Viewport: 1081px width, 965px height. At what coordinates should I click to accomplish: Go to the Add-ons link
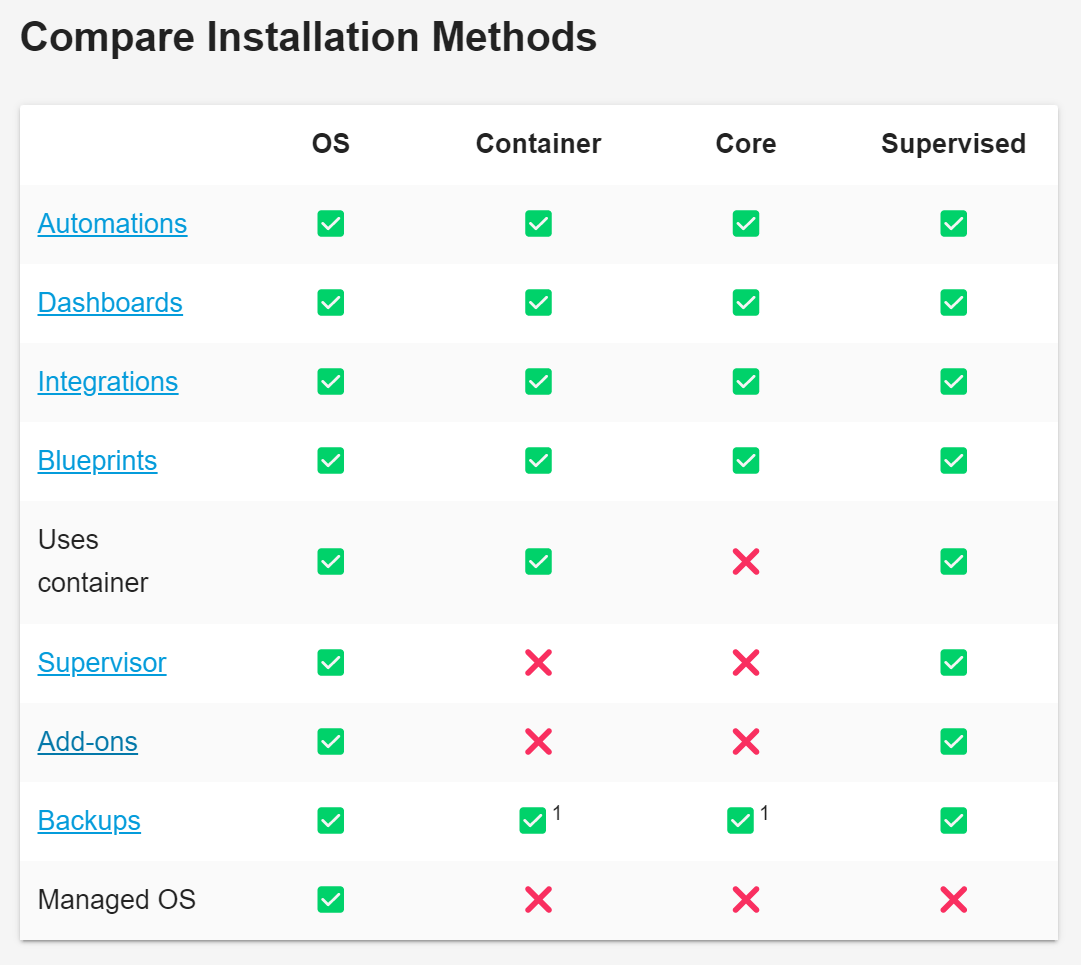pyautogui.click(x=88, y=742)
